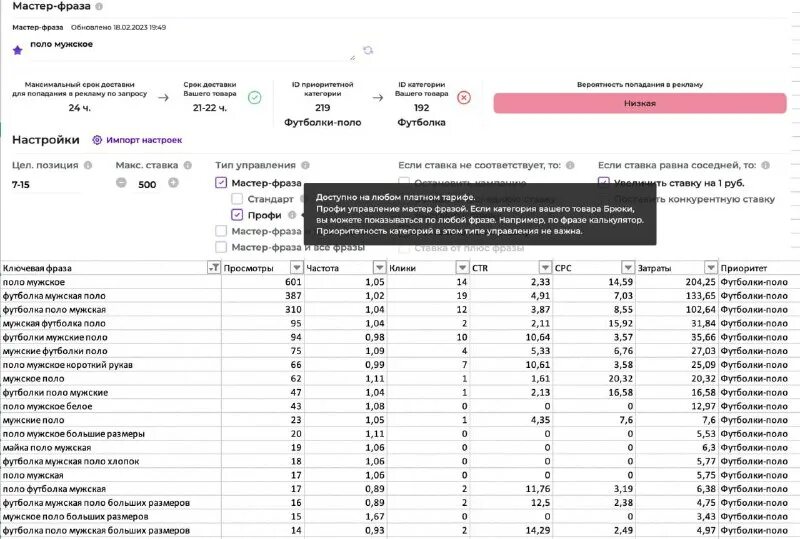Click the Низкая probability bar
The width and height of the screenshot is (800, 539).
click(640, 103)
